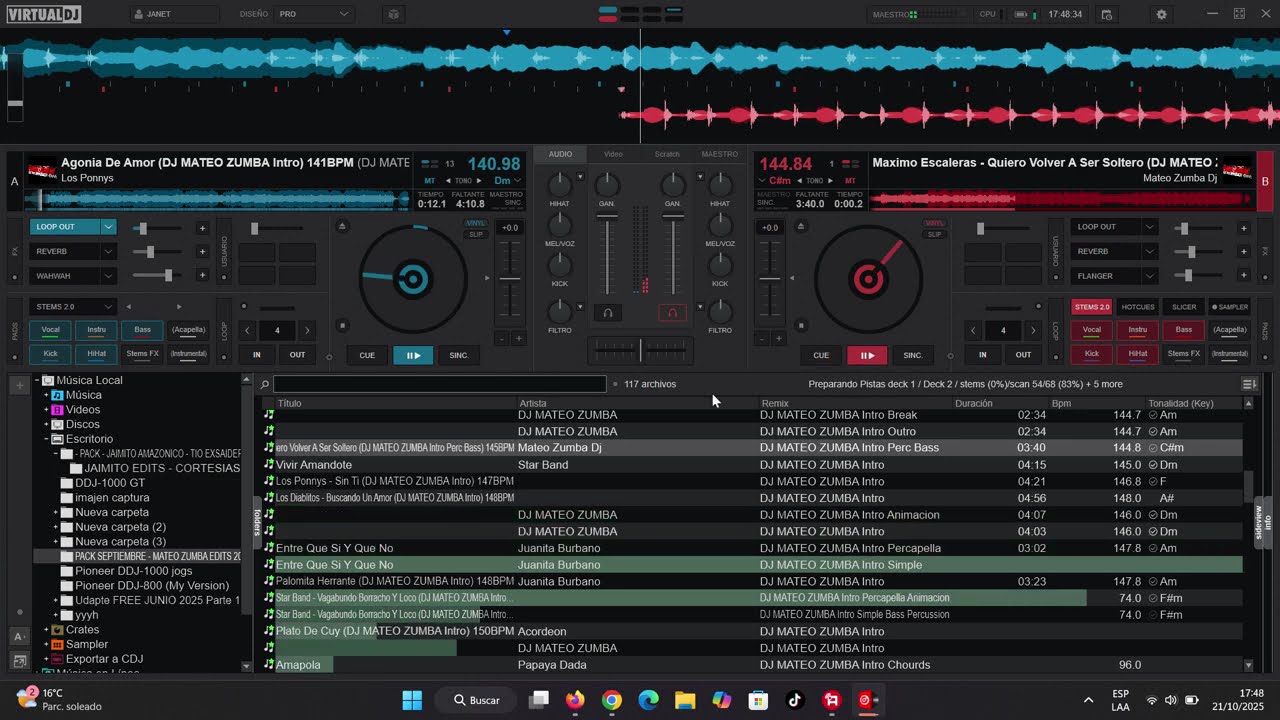Image resolution: width=1280 pixels, height=720 pixels.
Task: Open browser options icon beside column headers
Action: [1248, 384]
